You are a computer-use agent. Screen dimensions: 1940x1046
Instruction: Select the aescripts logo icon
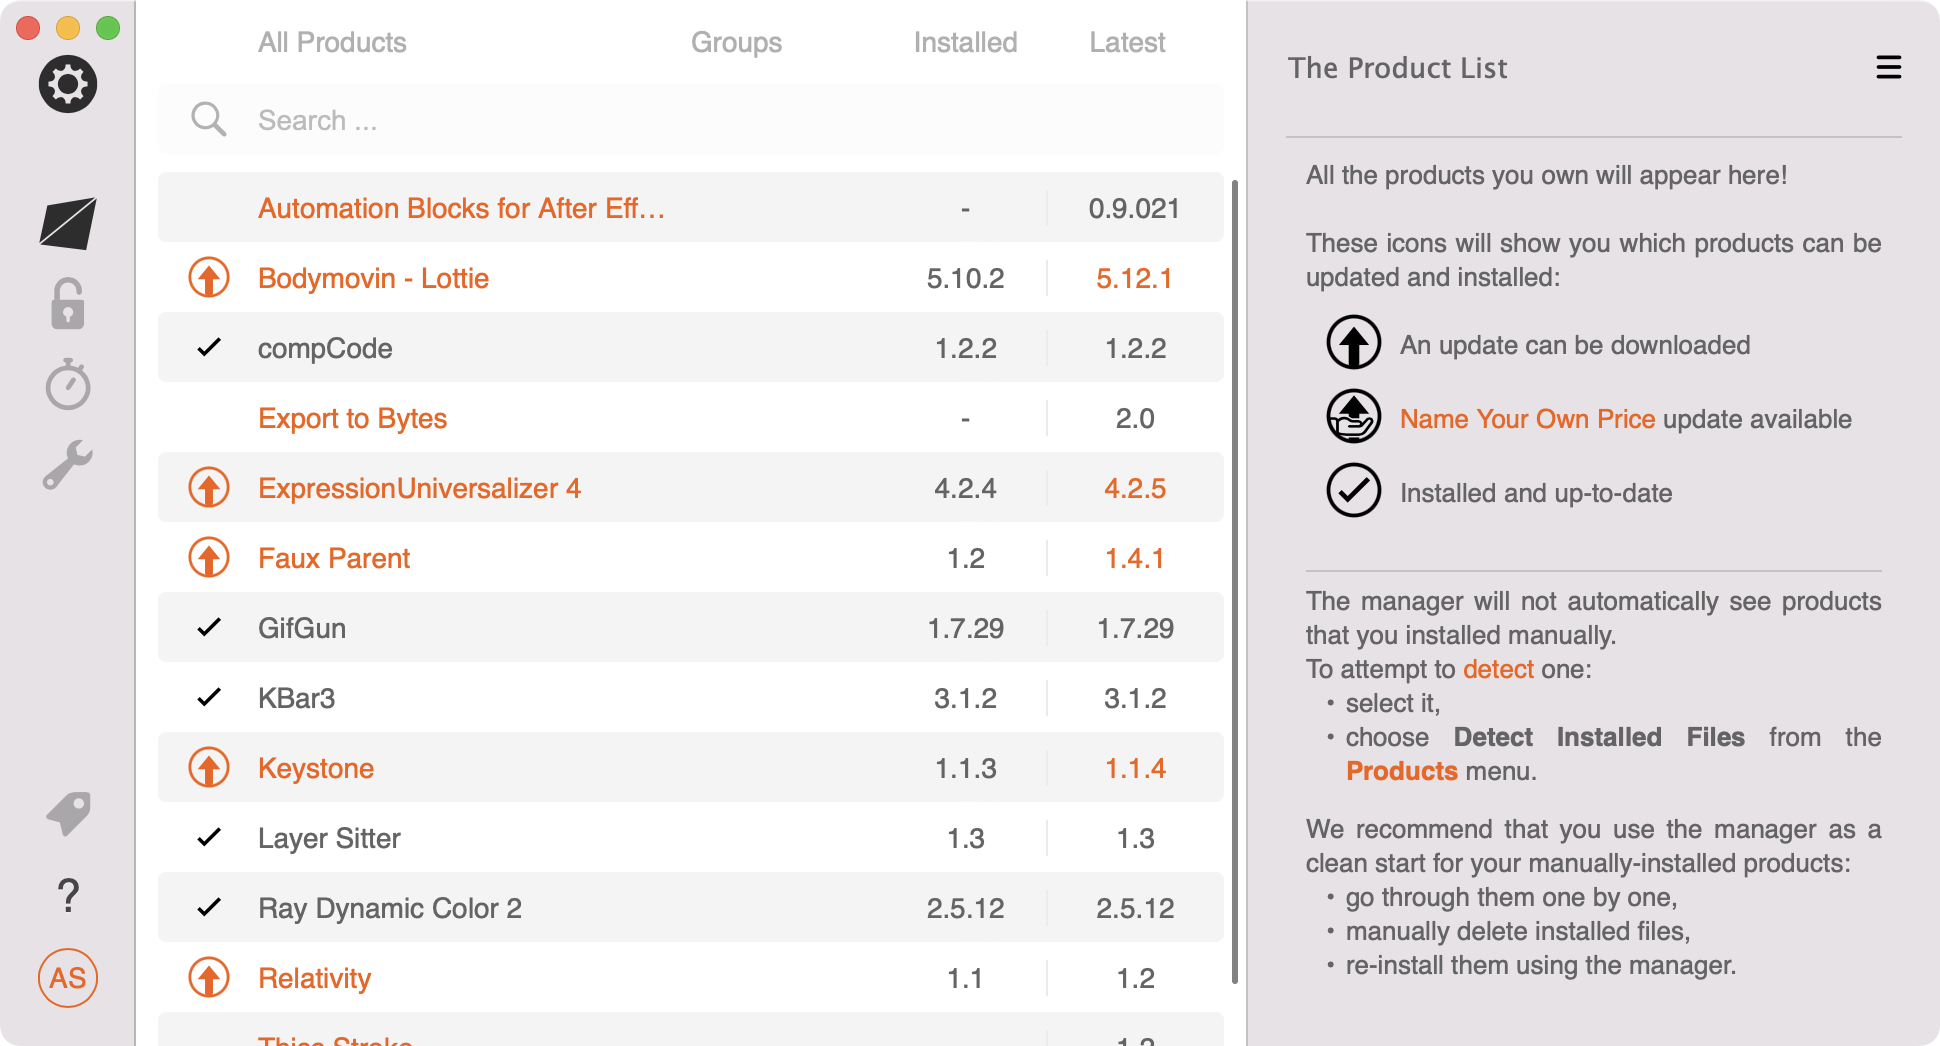pyautogui.click(x=67, y=223)
